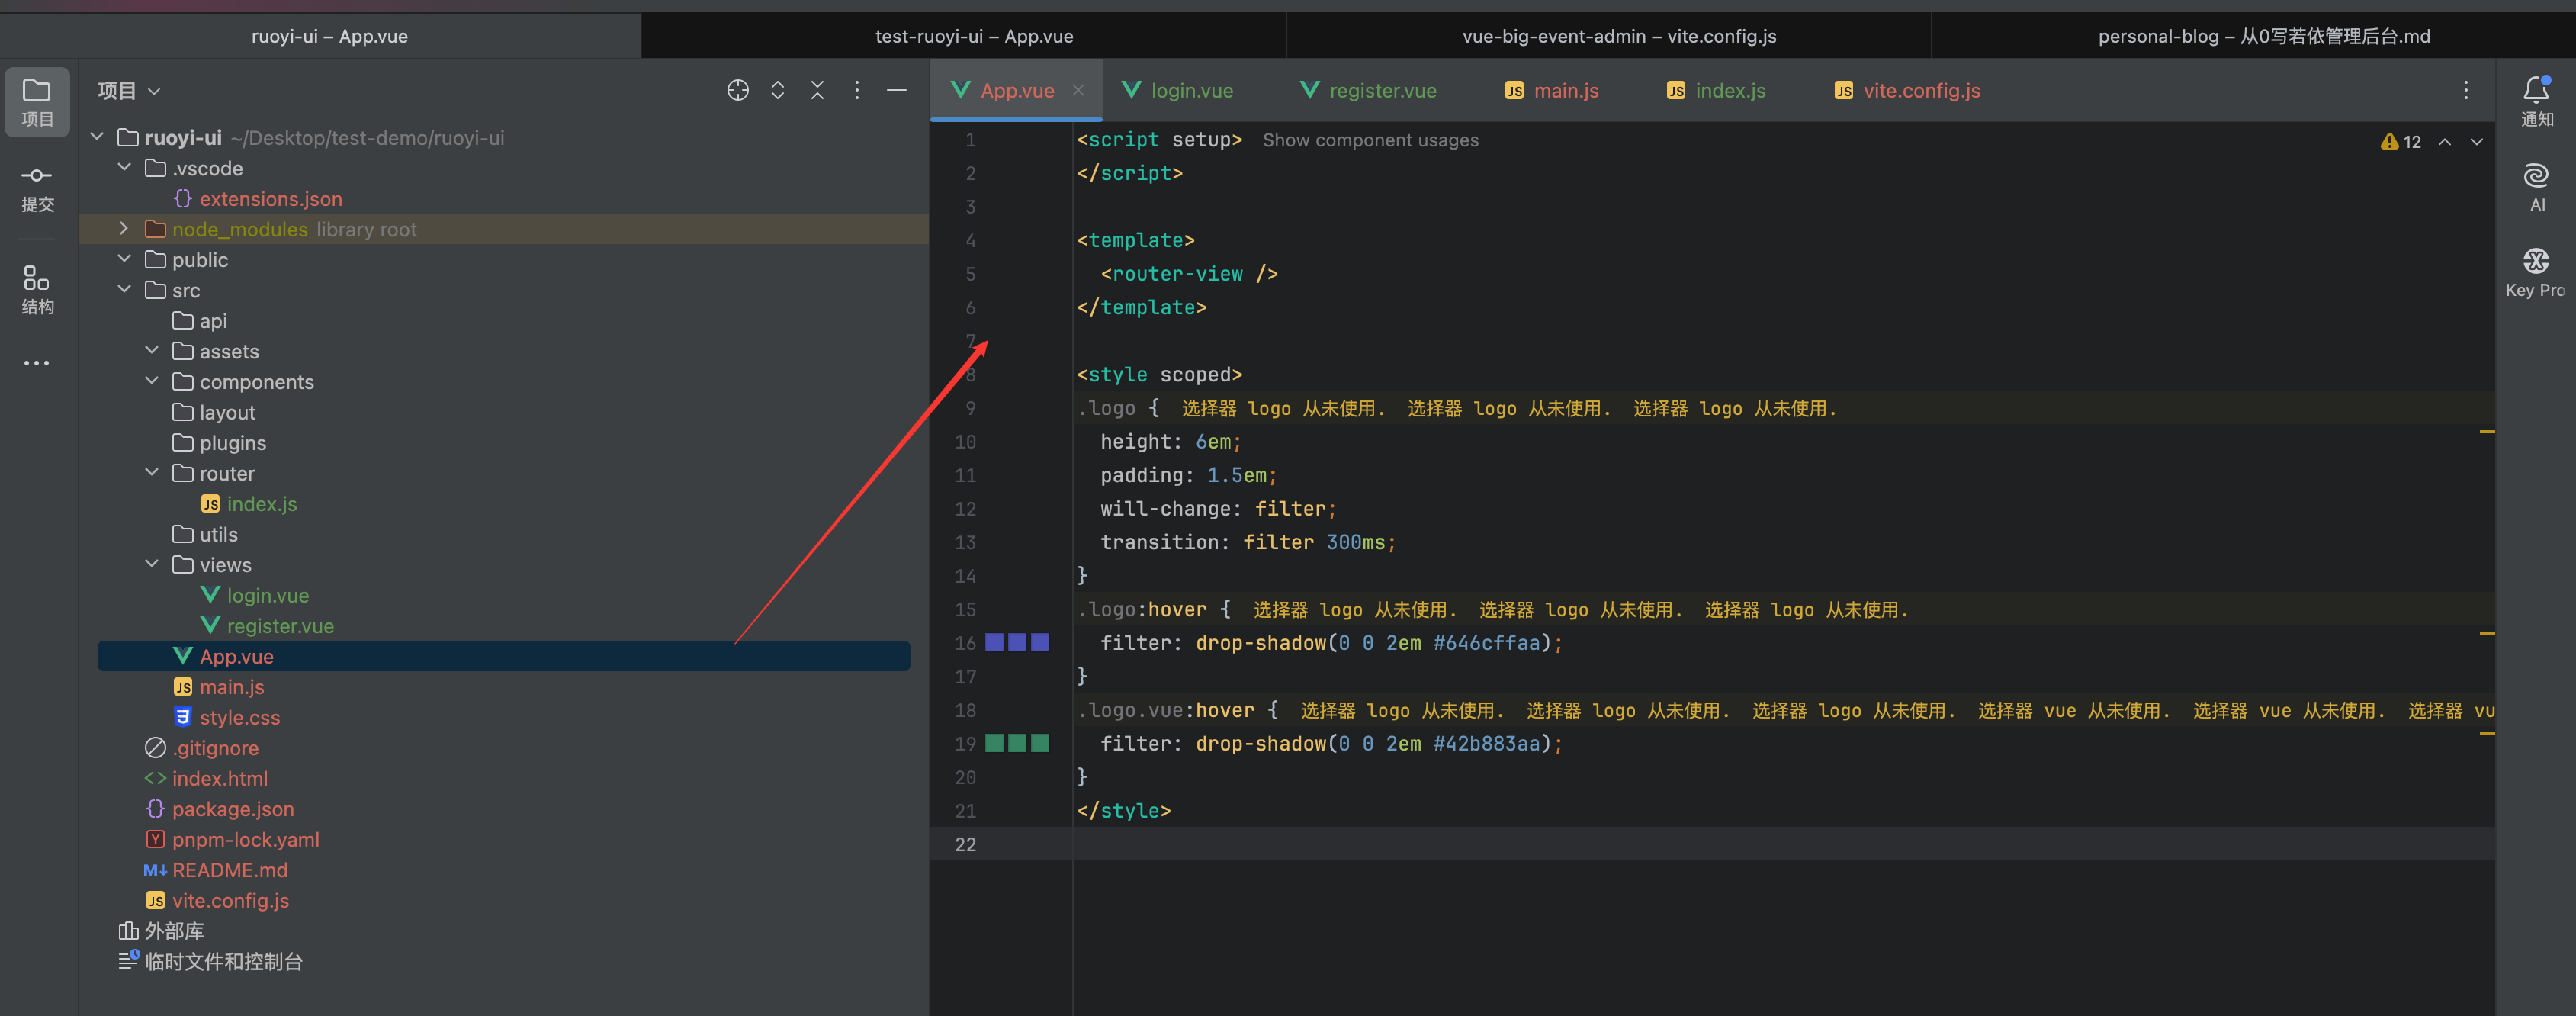
Task: Open the Structure (结构) tool window
Action: (x=37, y=289)
